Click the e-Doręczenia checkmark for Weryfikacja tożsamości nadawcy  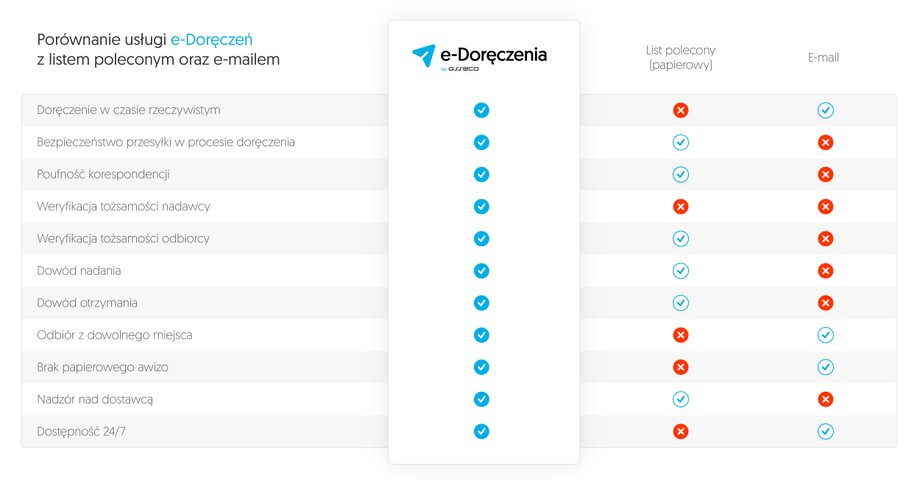[x=482, y=207]
